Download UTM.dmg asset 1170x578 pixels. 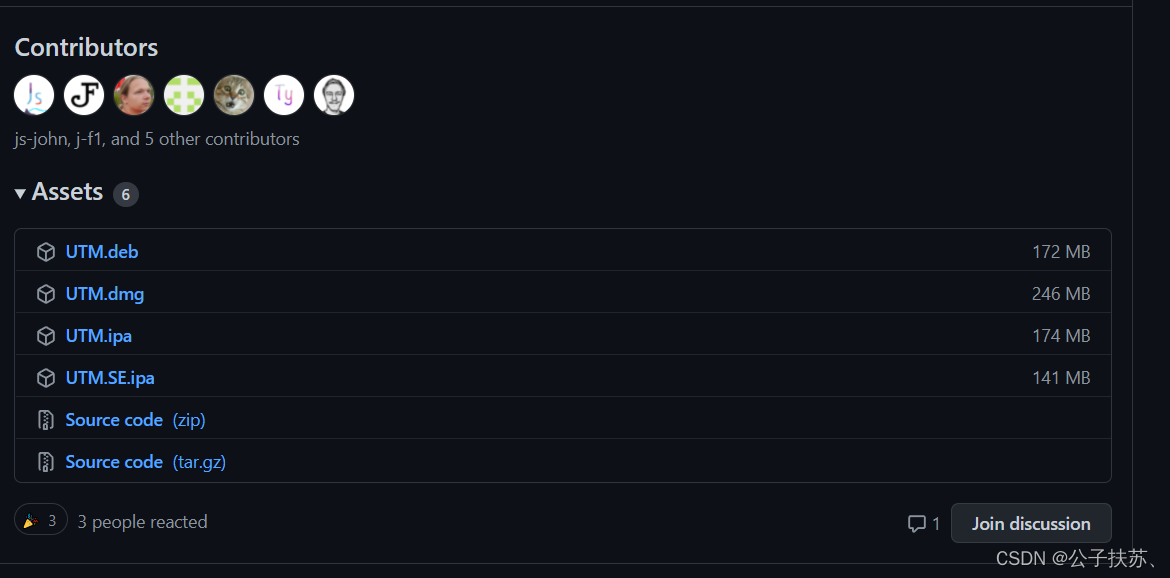click(105, 294)
